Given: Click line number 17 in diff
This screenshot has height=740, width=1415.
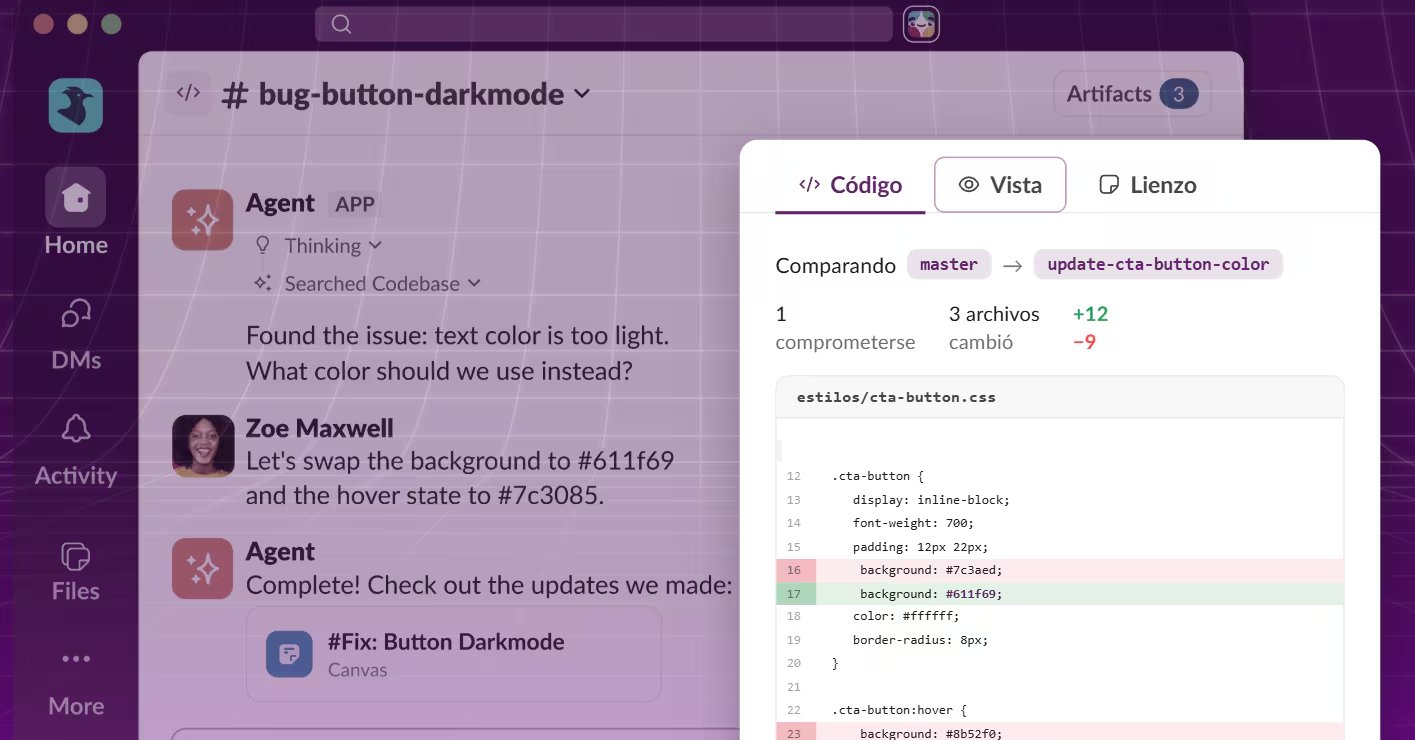Looking at the screenshot, I should coord(795,594).
